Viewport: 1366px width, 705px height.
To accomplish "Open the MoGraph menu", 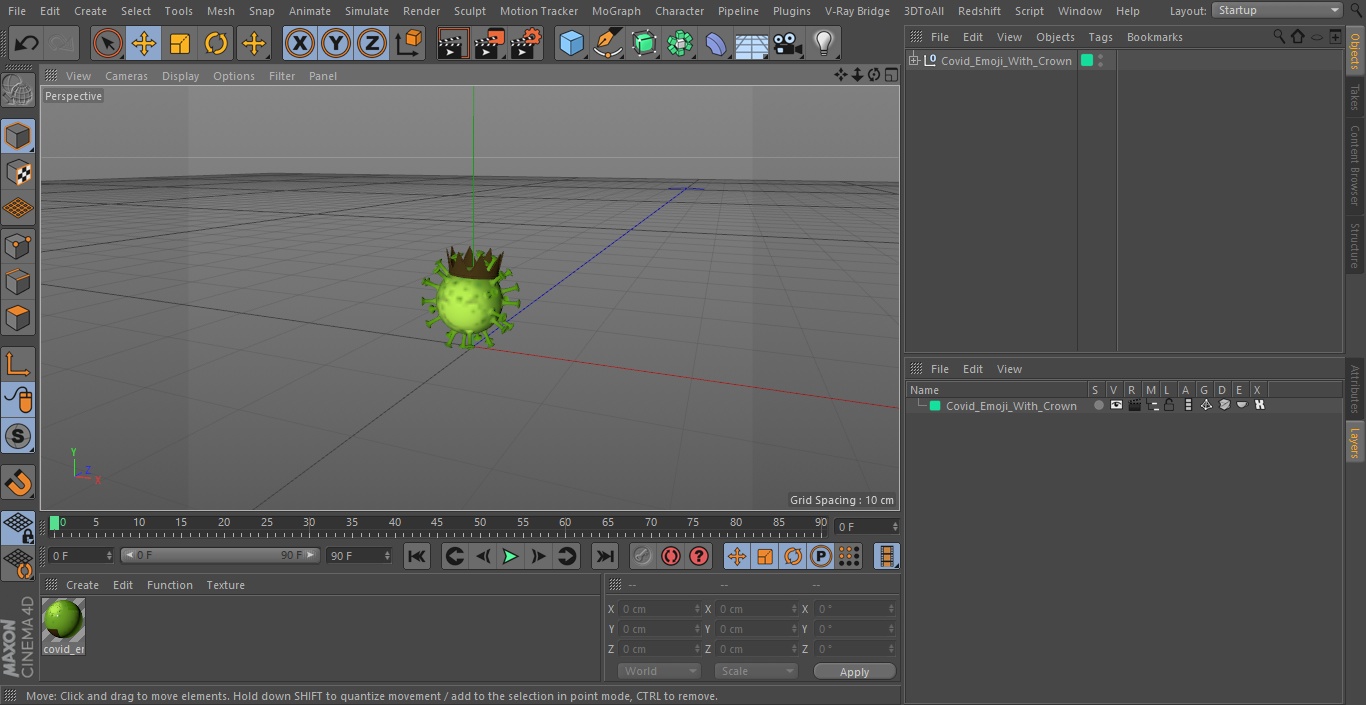I will coord(616,11).
